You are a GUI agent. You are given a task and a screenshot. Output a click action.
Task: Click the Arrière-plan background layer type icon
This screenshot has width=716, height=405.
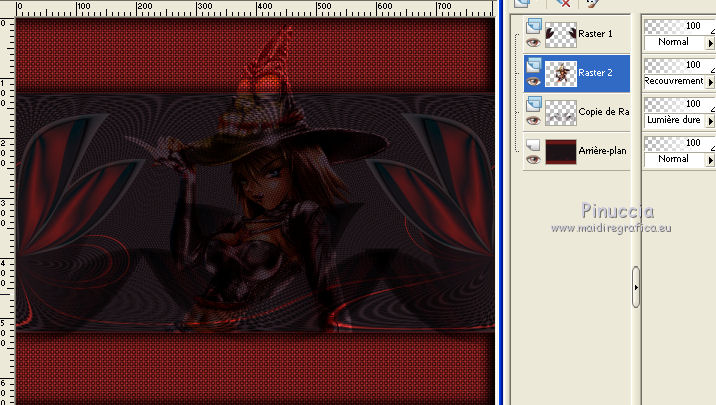point(533,145)
